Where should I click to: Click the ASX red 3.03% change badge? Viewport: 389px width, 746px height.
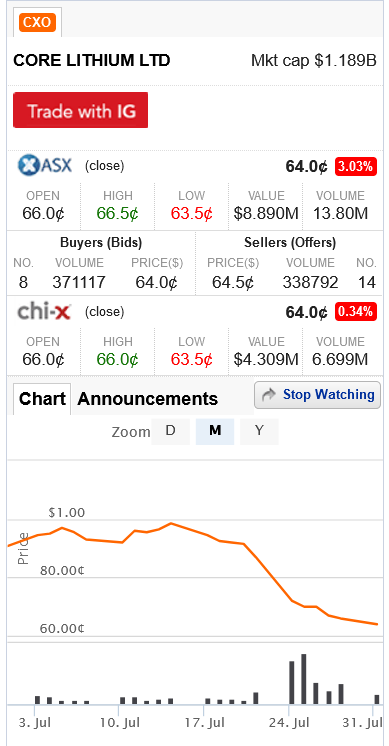tap(356, 167)
